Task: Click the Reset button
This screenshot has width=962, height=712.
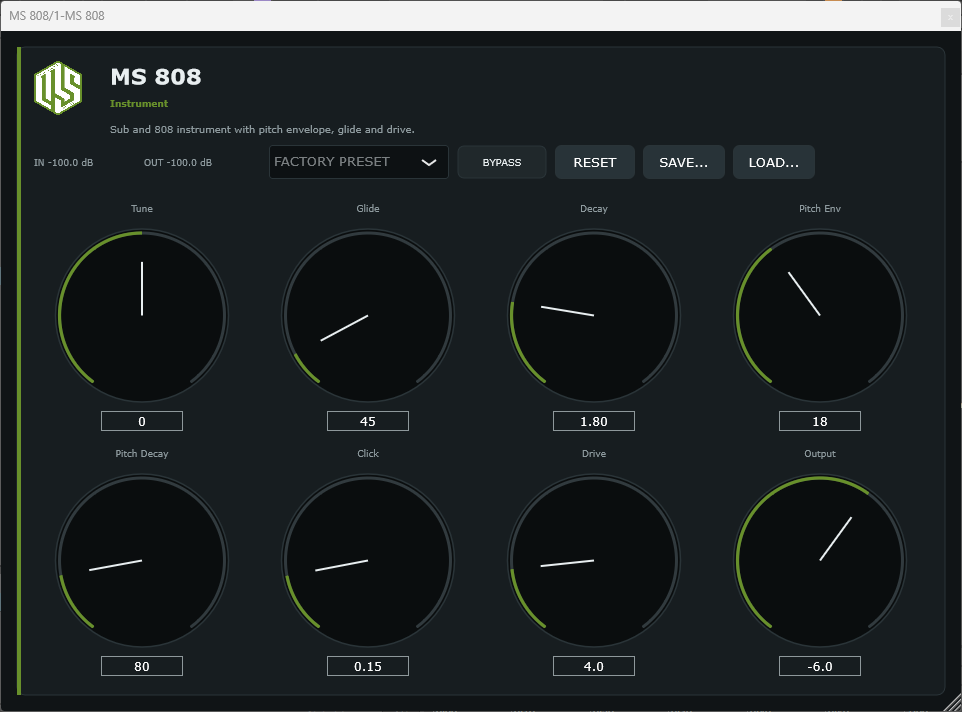Action: pyautogui.click(x=595, y=163)
